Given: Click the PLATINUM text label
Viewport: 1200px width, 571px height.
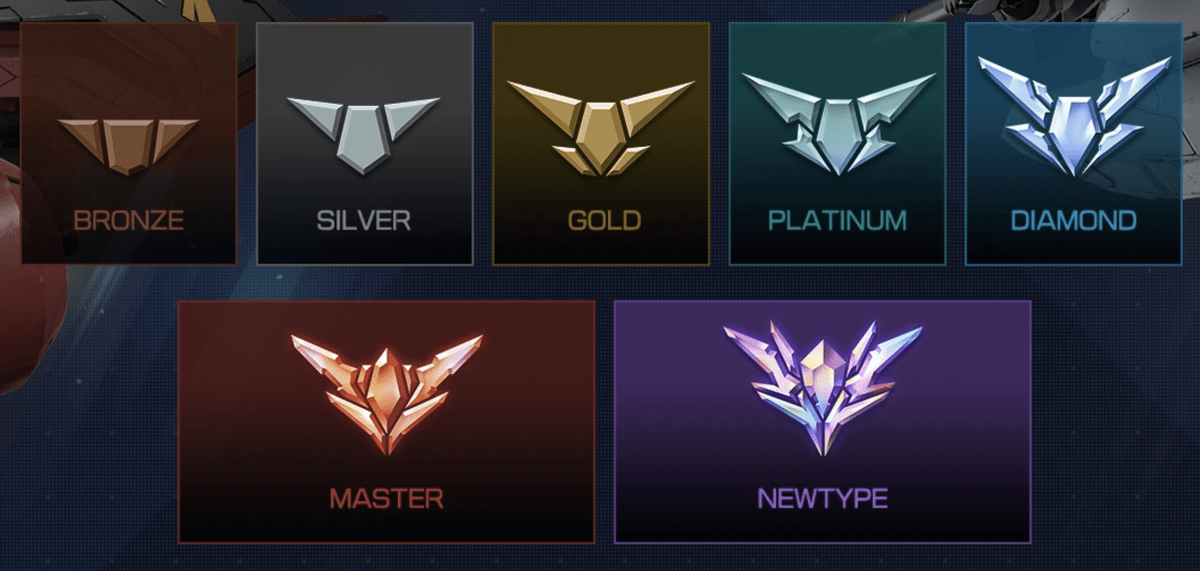Looking at the screenshot, I should coord(837,221).
